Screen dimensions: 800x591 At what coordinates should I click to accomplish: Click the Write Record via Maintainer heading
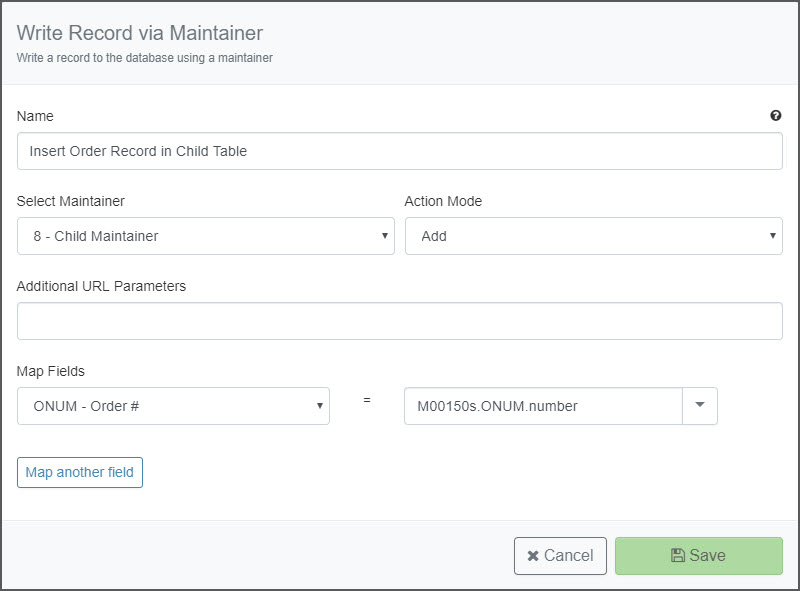[140, 33]
